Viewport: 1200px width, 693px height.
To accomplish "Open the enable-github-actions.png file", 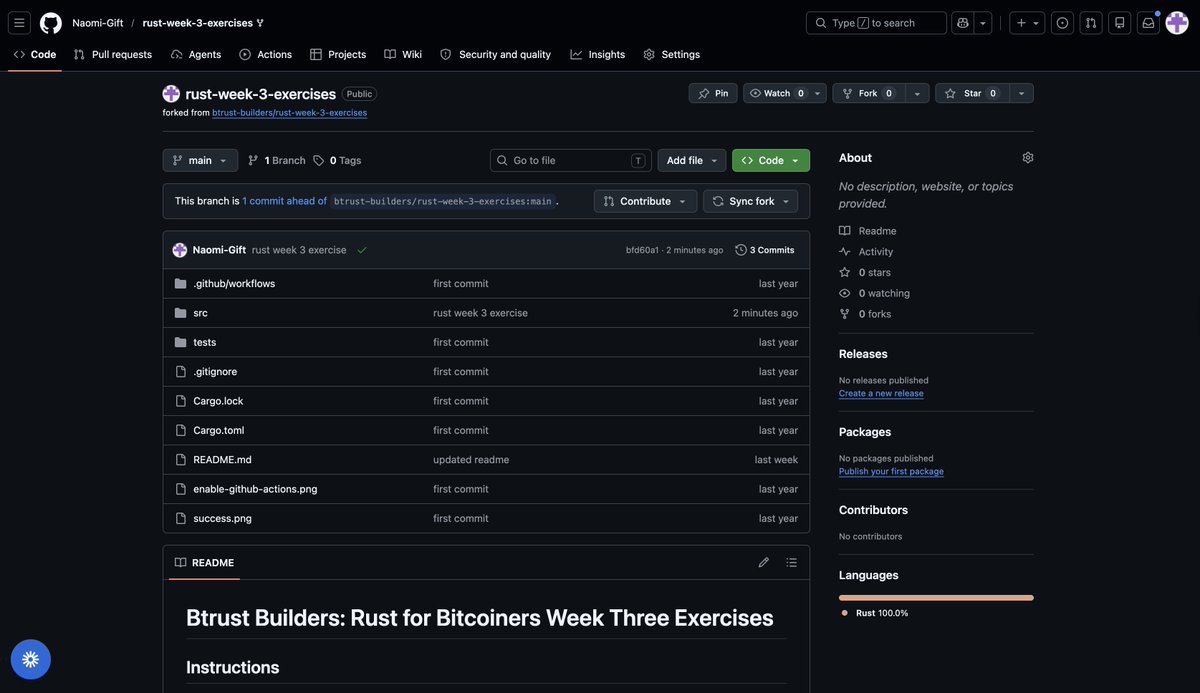I will 255,489.
